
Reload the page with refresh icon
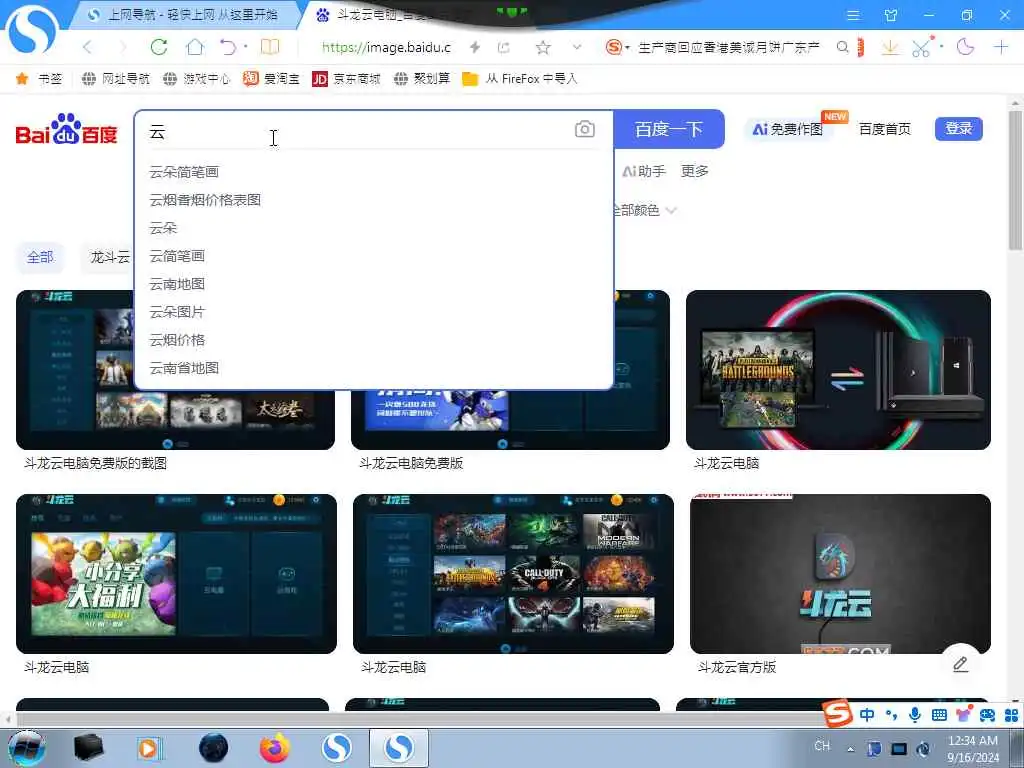click(159, 47)
